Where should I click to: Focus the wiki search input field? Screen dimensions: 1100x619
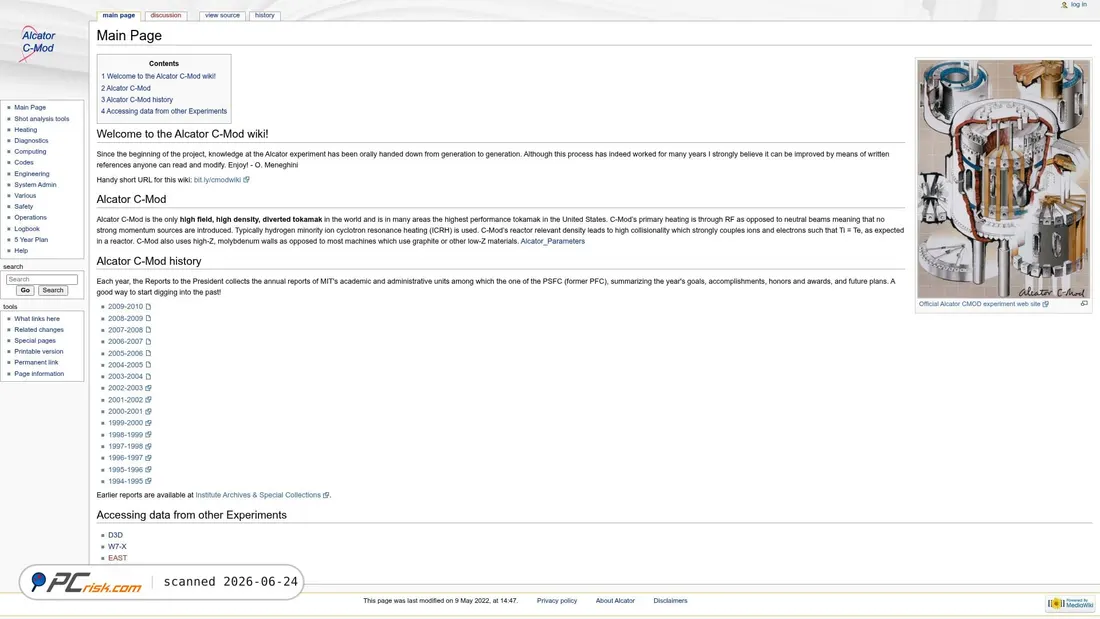tap(41, 279)
